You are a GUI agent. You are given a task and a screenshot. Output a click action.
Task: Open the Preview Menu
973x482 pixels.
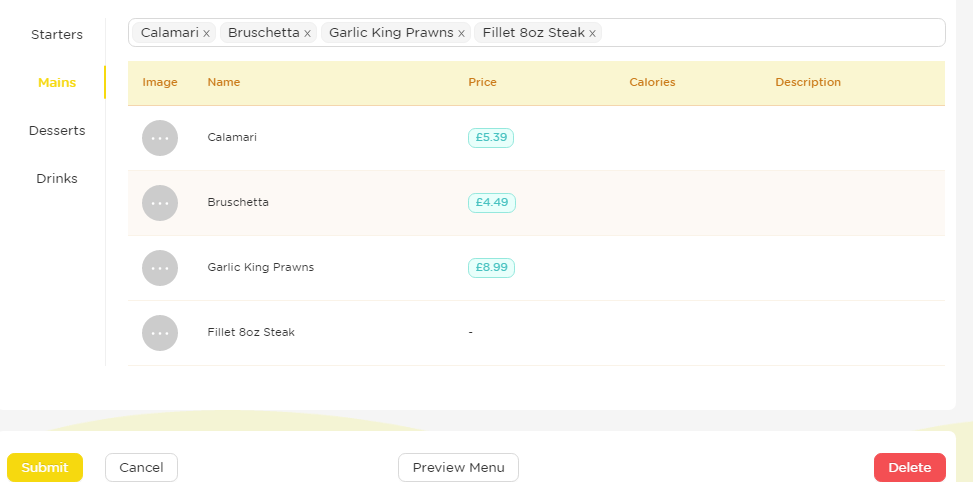[459, 468]
